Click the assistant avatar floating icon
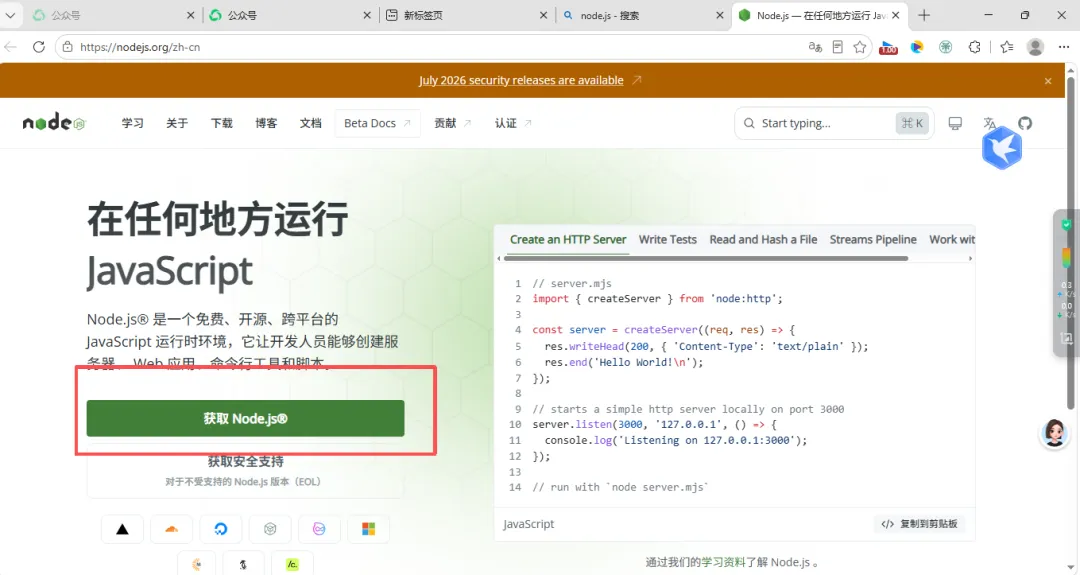 pyautogui.click(x=1055, y=433)
